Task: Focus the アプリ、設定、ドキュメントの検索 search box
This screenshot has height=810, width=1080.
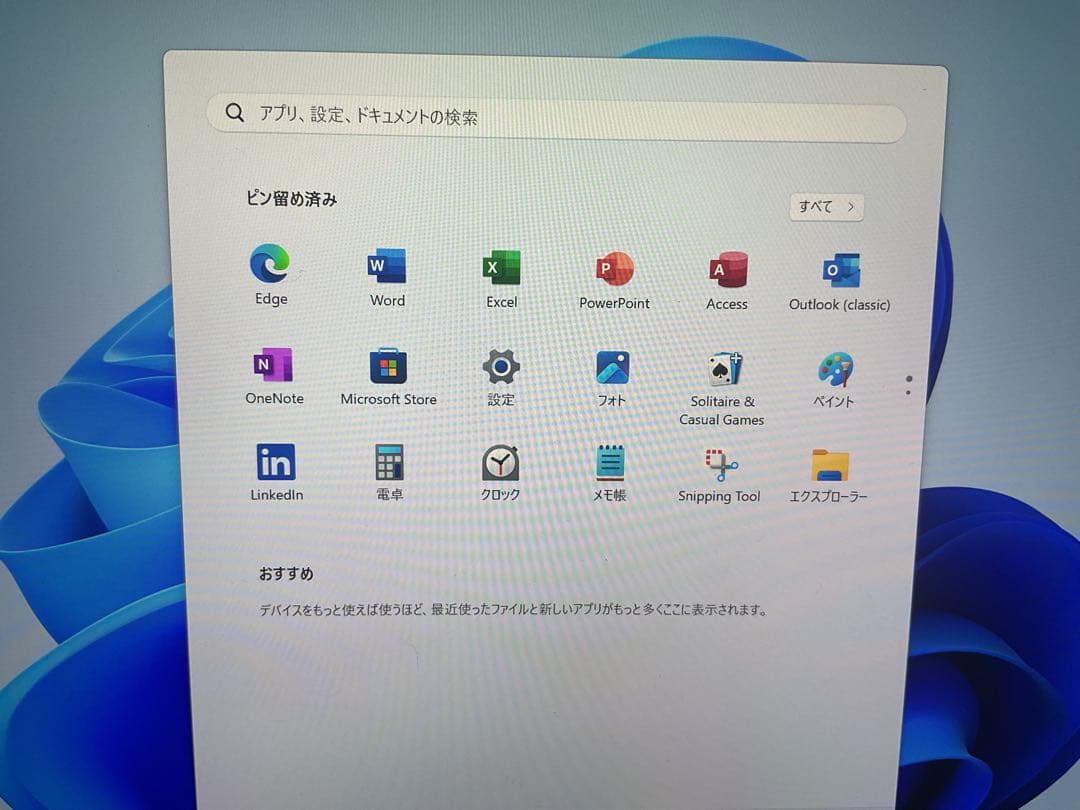Action: tap(556, 118)
